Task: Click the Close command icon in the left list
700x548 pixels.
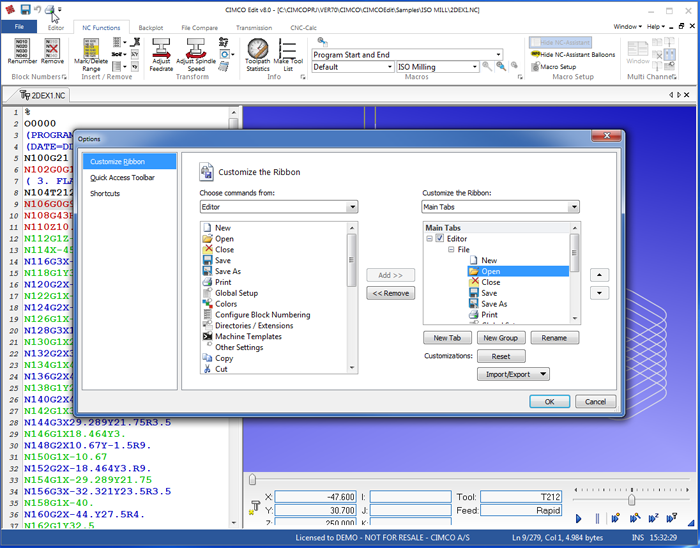Action: [x=208, y=249]
